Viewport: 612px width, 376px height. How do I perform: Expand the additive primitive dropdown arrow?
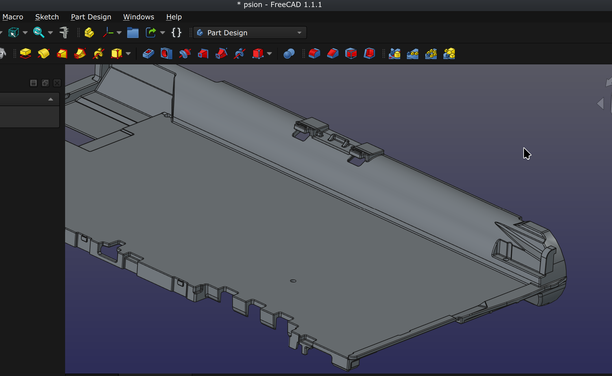click(128, 53)
